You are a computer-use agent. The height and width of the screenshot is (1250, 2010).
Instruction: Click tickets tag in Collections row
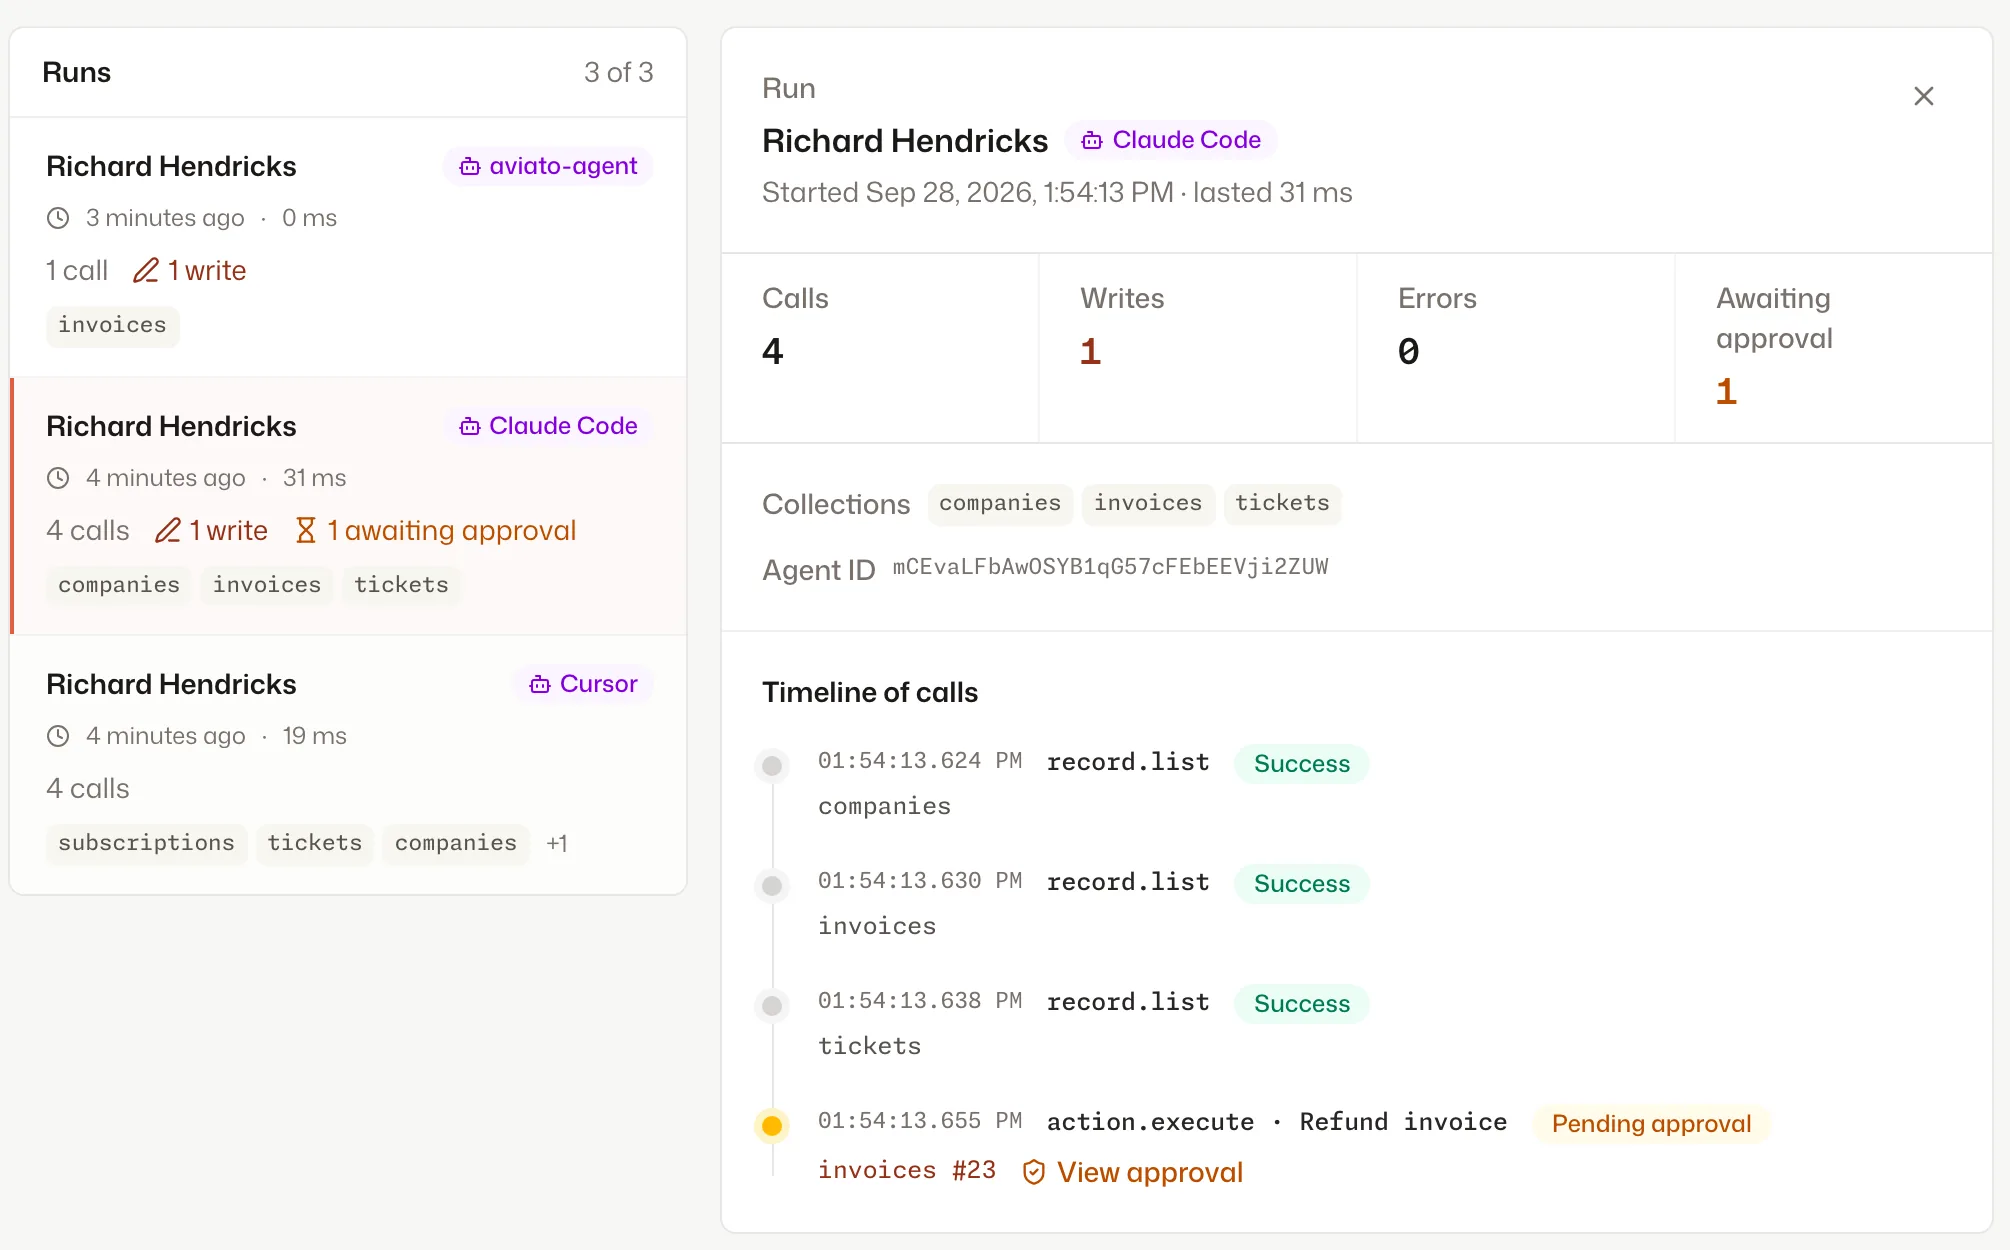click(x=1282, y=504)
